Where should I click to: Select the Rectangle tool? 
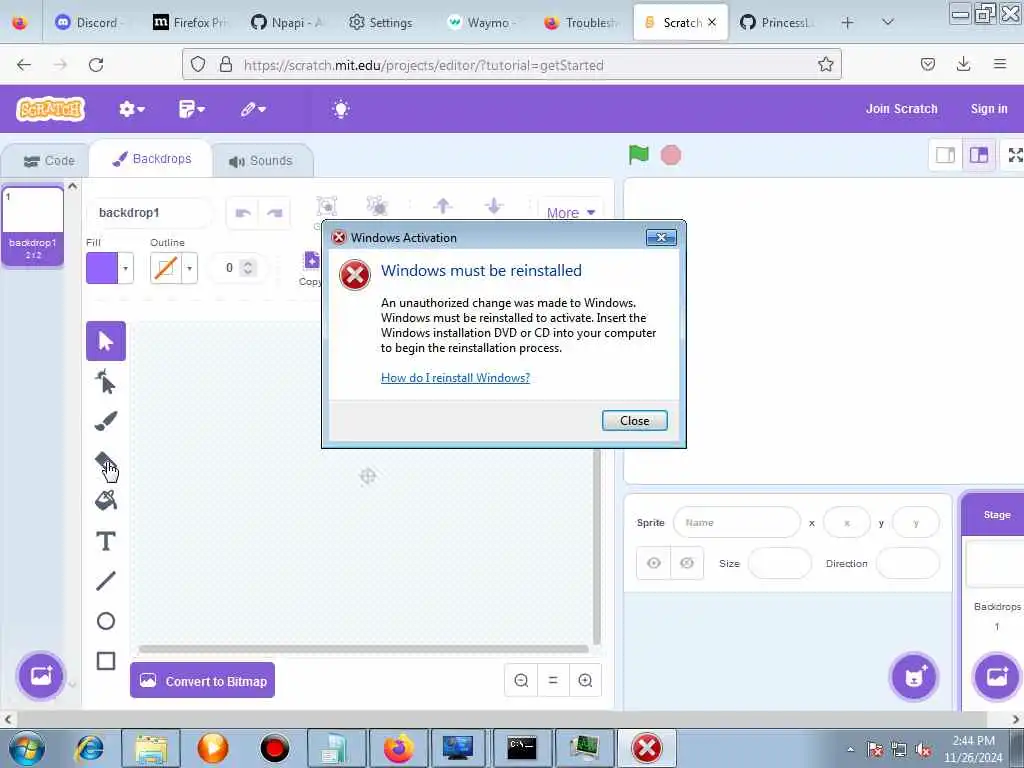pos(106,661)
